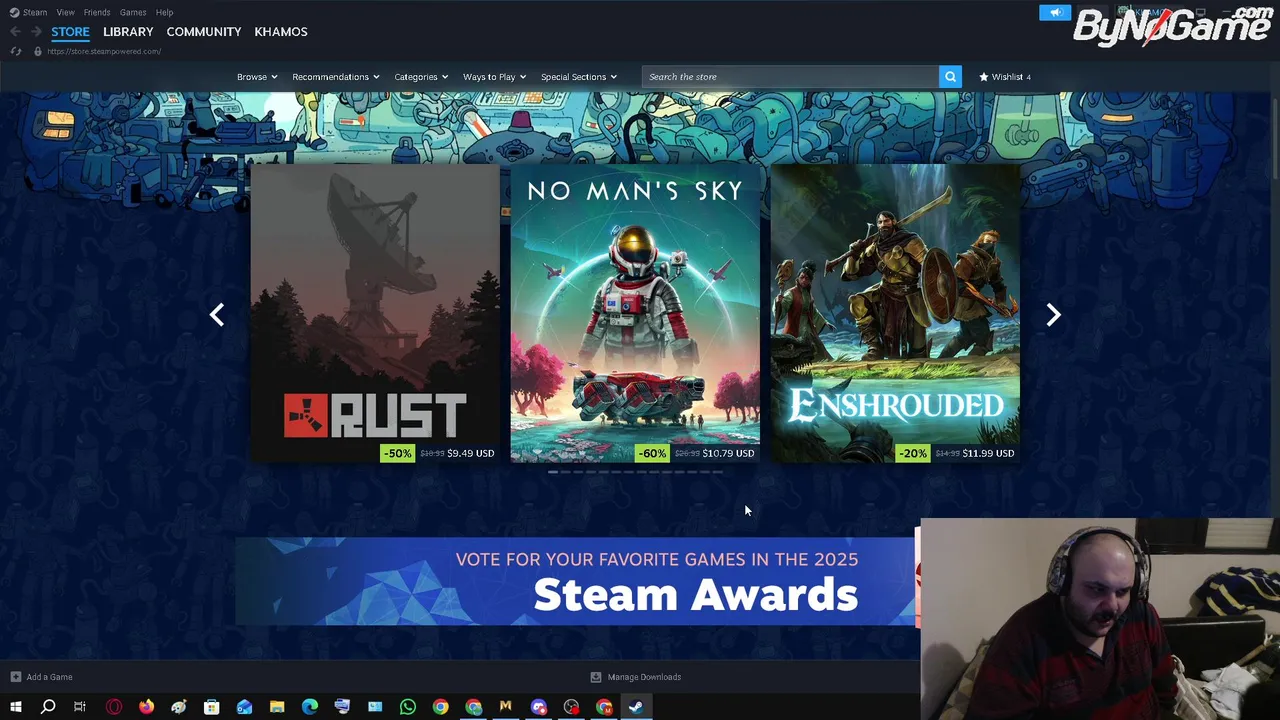Click the store URL address text
Image resolution: width=1280 pixels, height=720 pixels.
tap(104, 51)
